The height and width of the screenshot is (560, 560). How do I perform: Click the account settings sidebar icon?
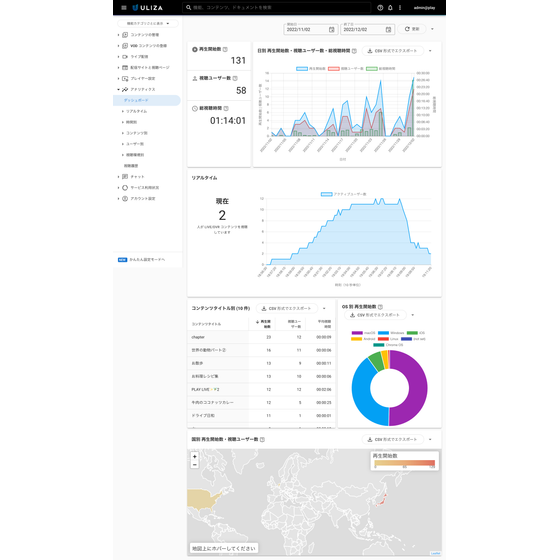tap(125, 199)
